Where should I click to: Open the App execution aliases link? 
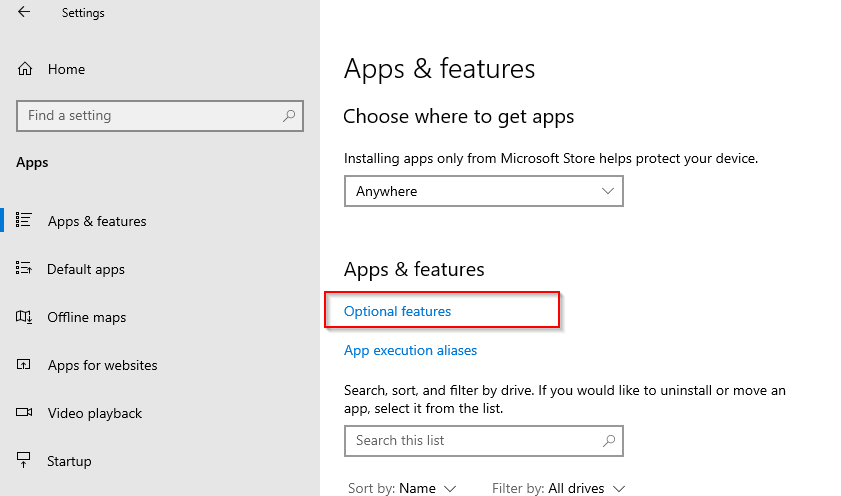410,350
